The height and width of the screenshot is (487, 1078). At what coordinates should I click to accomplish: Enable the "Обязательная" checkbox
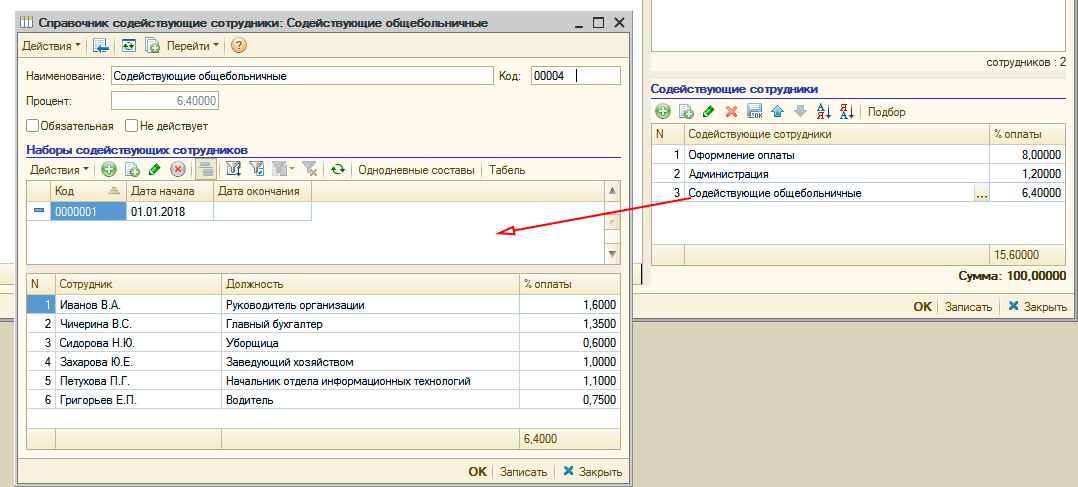(x=33, y=126)
